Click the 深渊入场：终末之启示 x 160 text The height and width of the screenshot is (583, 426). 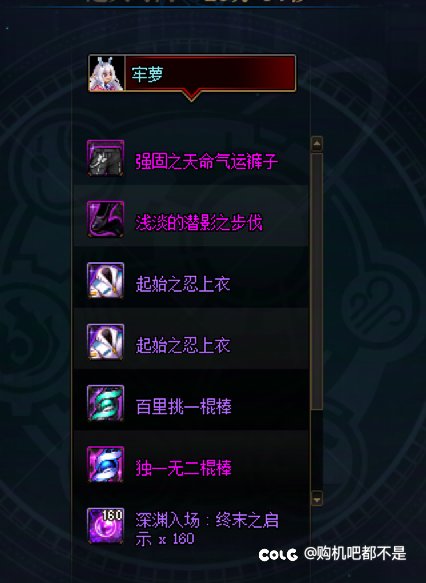207,529
